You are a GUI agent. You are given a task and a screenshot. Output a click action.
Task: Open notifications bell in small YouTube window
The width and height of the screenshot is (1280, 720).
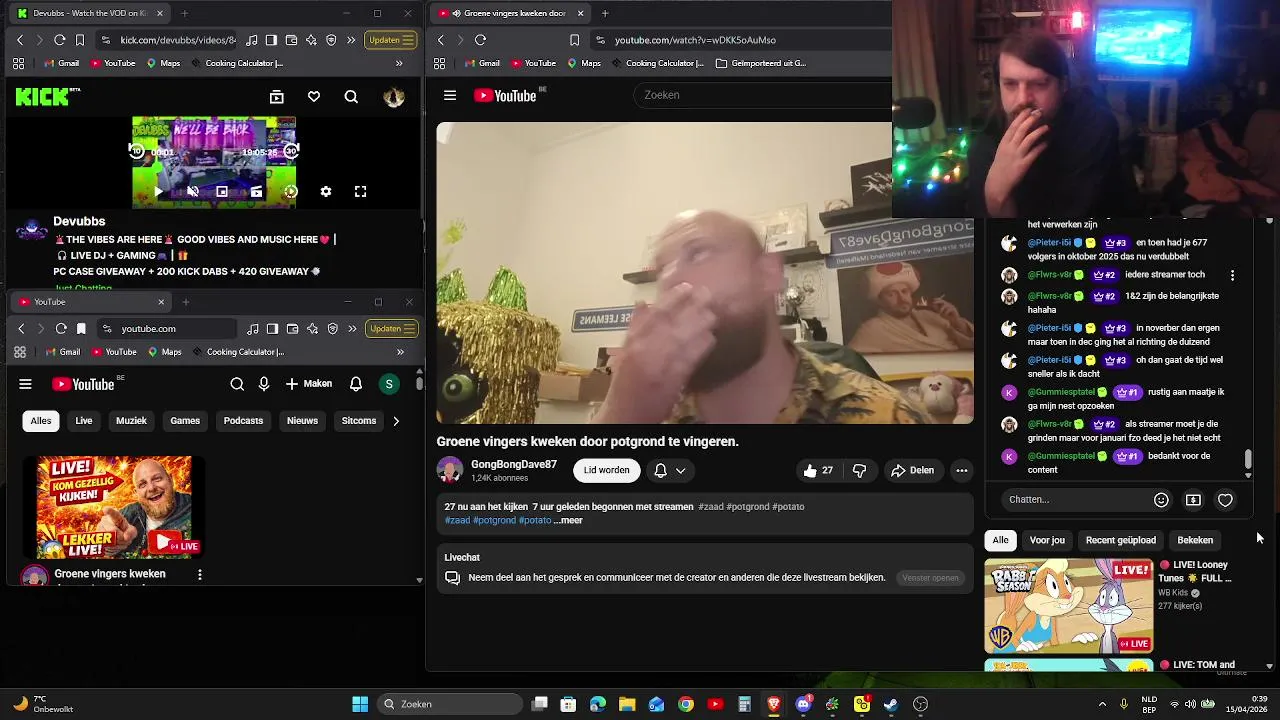click(x=356, y=384)
